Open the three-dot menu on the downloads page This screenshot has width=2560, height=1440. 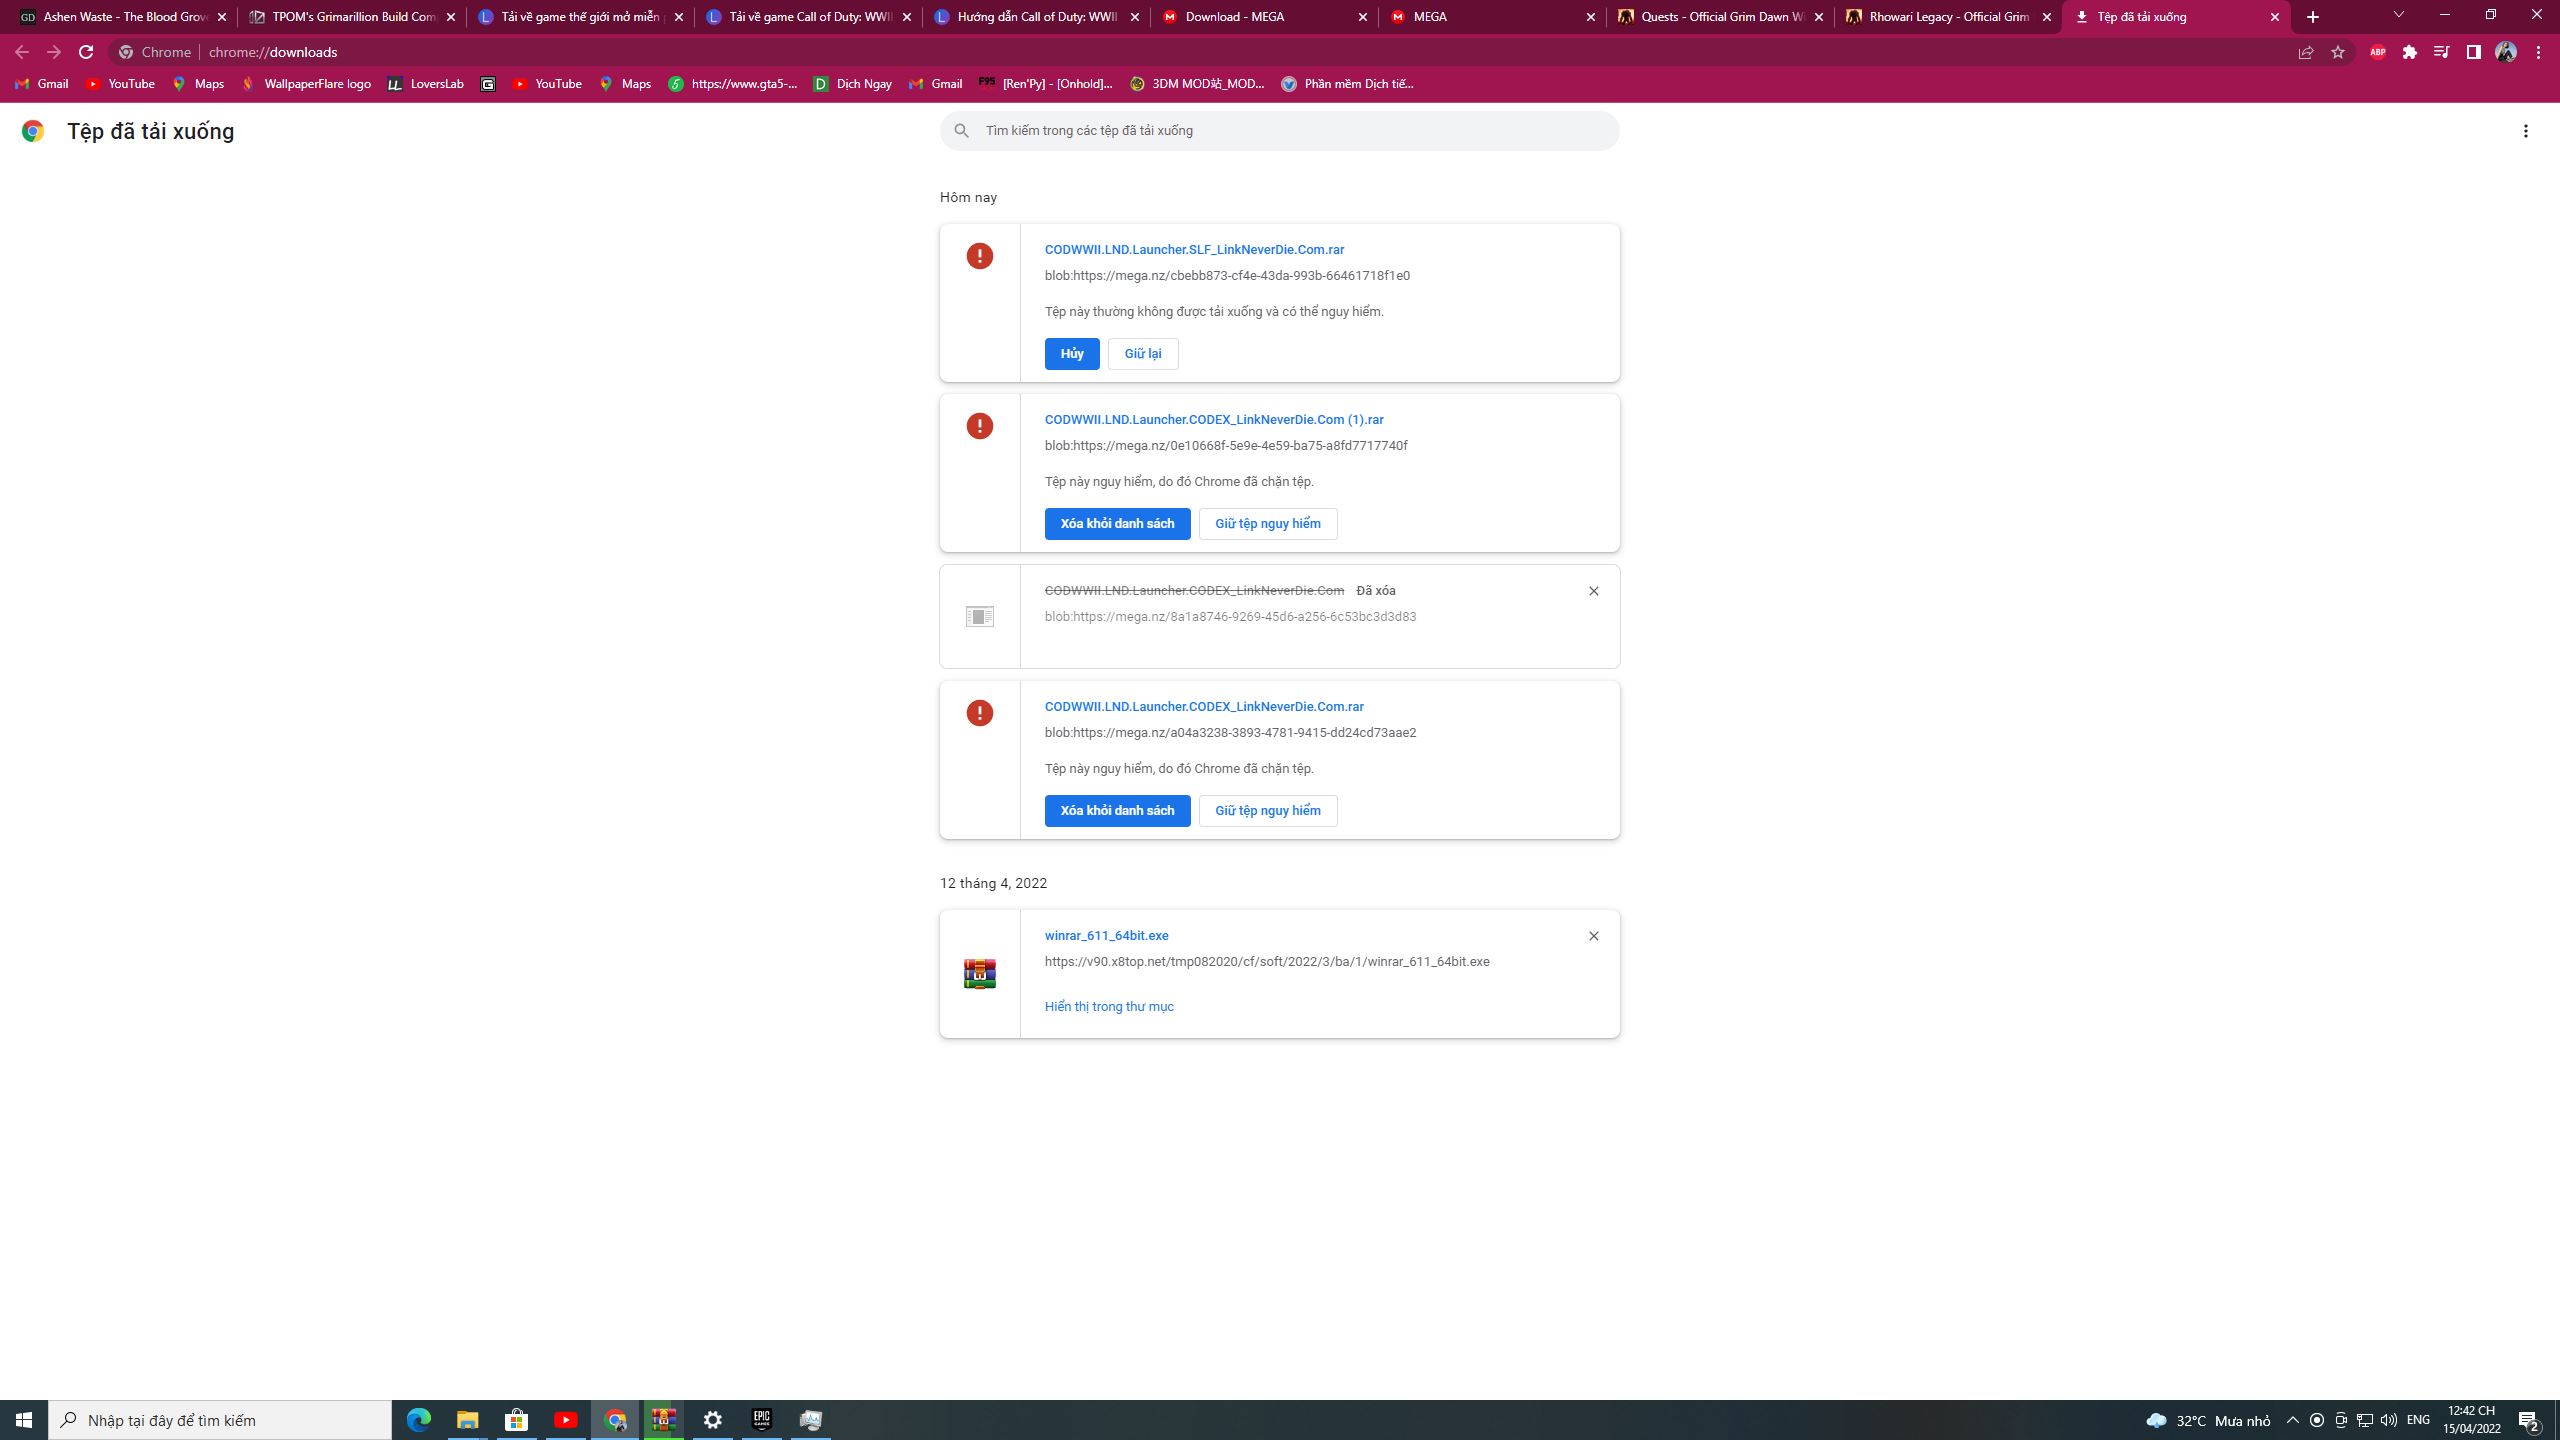[x=2526, y=130]
